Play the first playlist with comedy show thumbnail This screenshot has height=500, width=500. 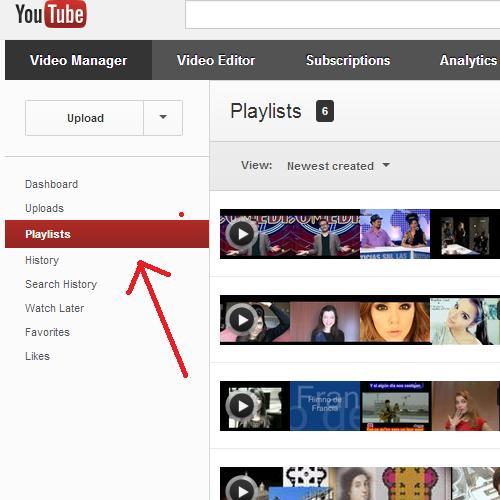(243, 234)
